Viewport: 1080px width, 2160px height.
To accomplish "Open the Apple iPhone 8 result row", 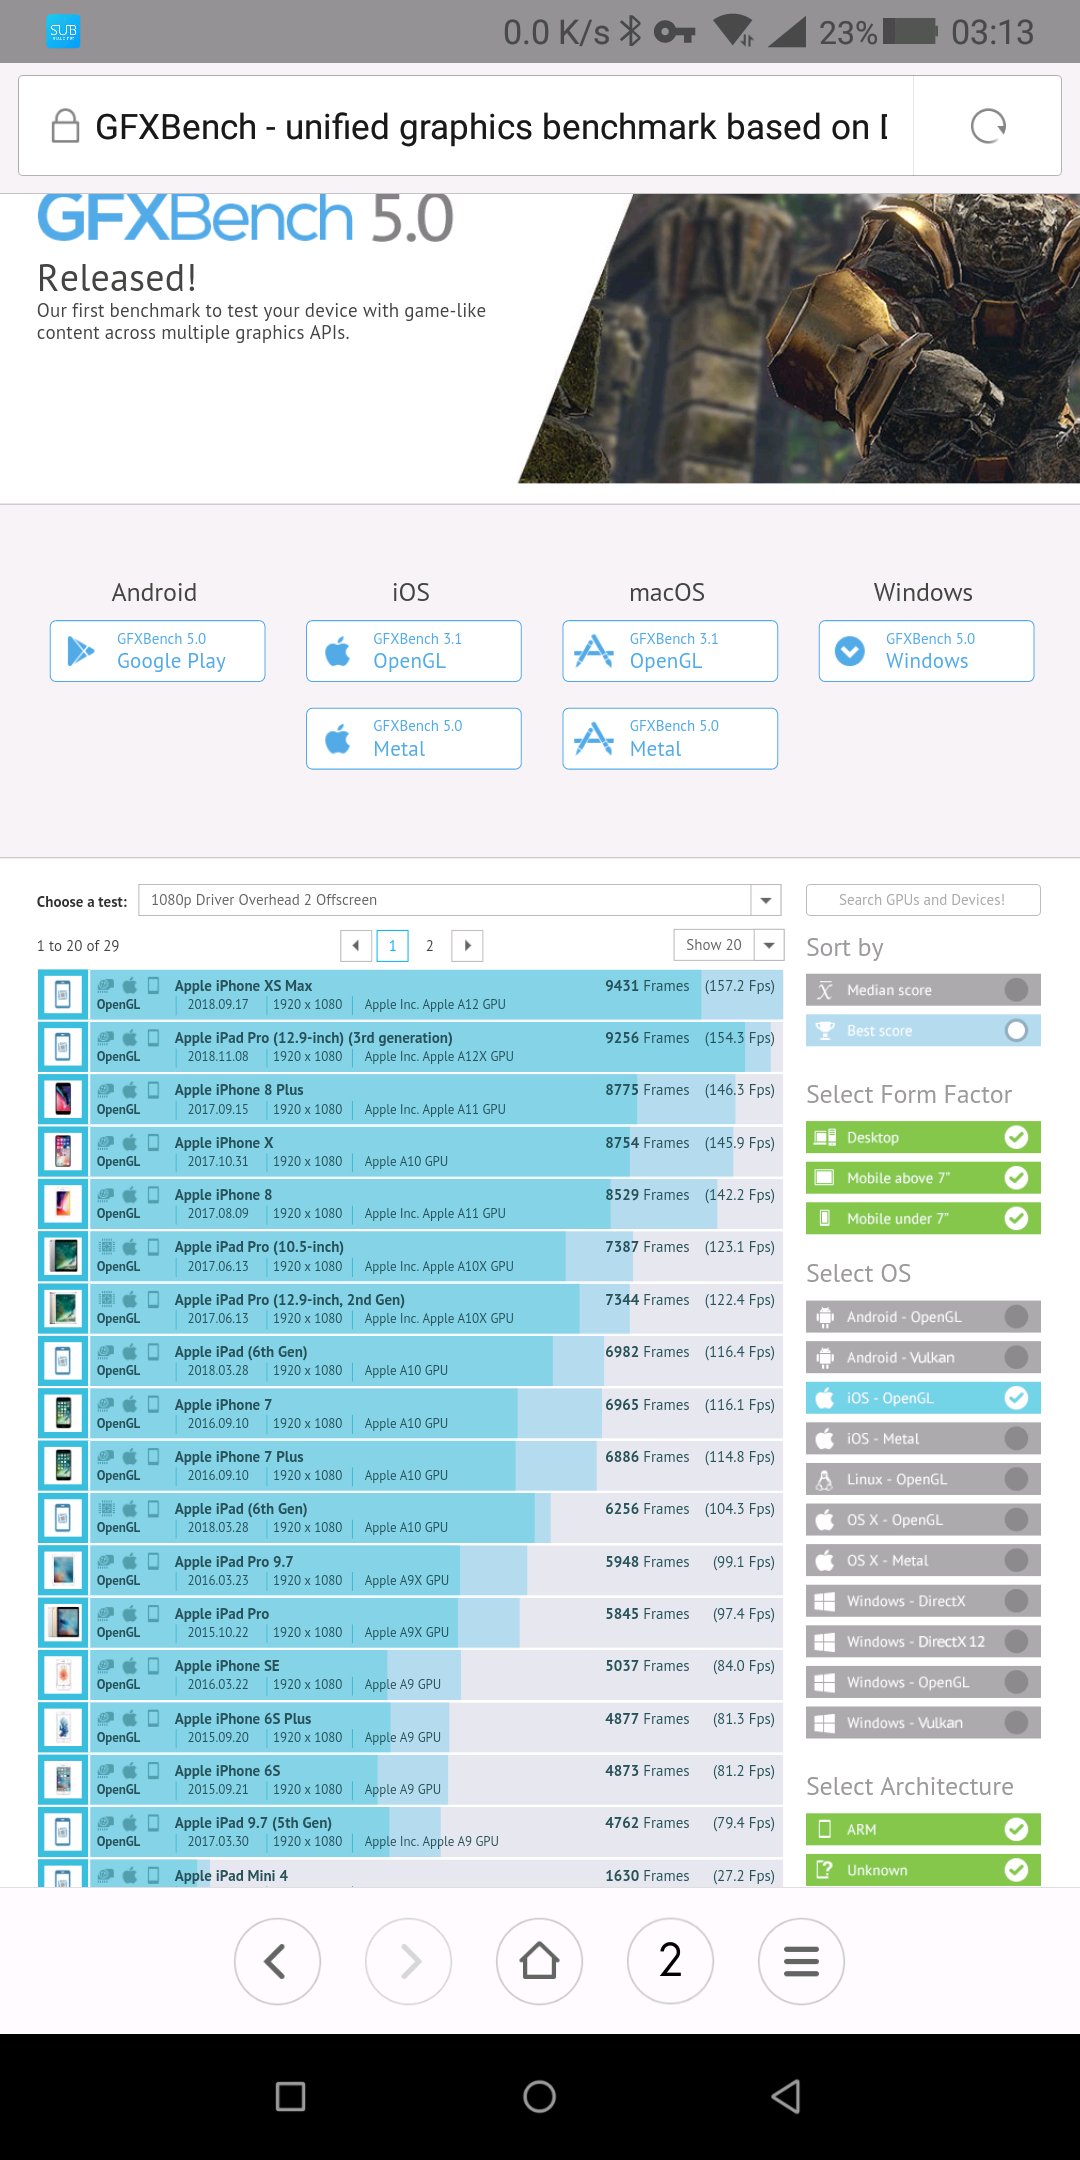I will 410,1204.
